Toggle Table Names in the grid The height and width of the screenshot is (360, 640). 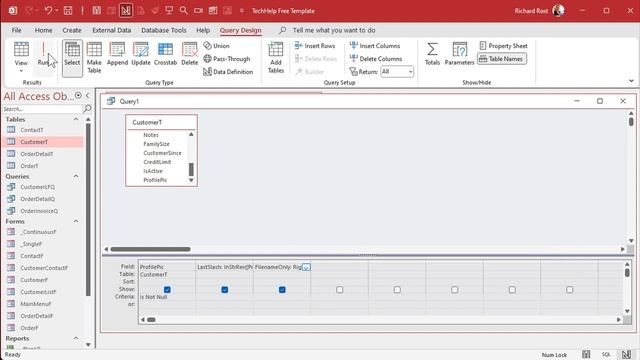tap(502, 59)
